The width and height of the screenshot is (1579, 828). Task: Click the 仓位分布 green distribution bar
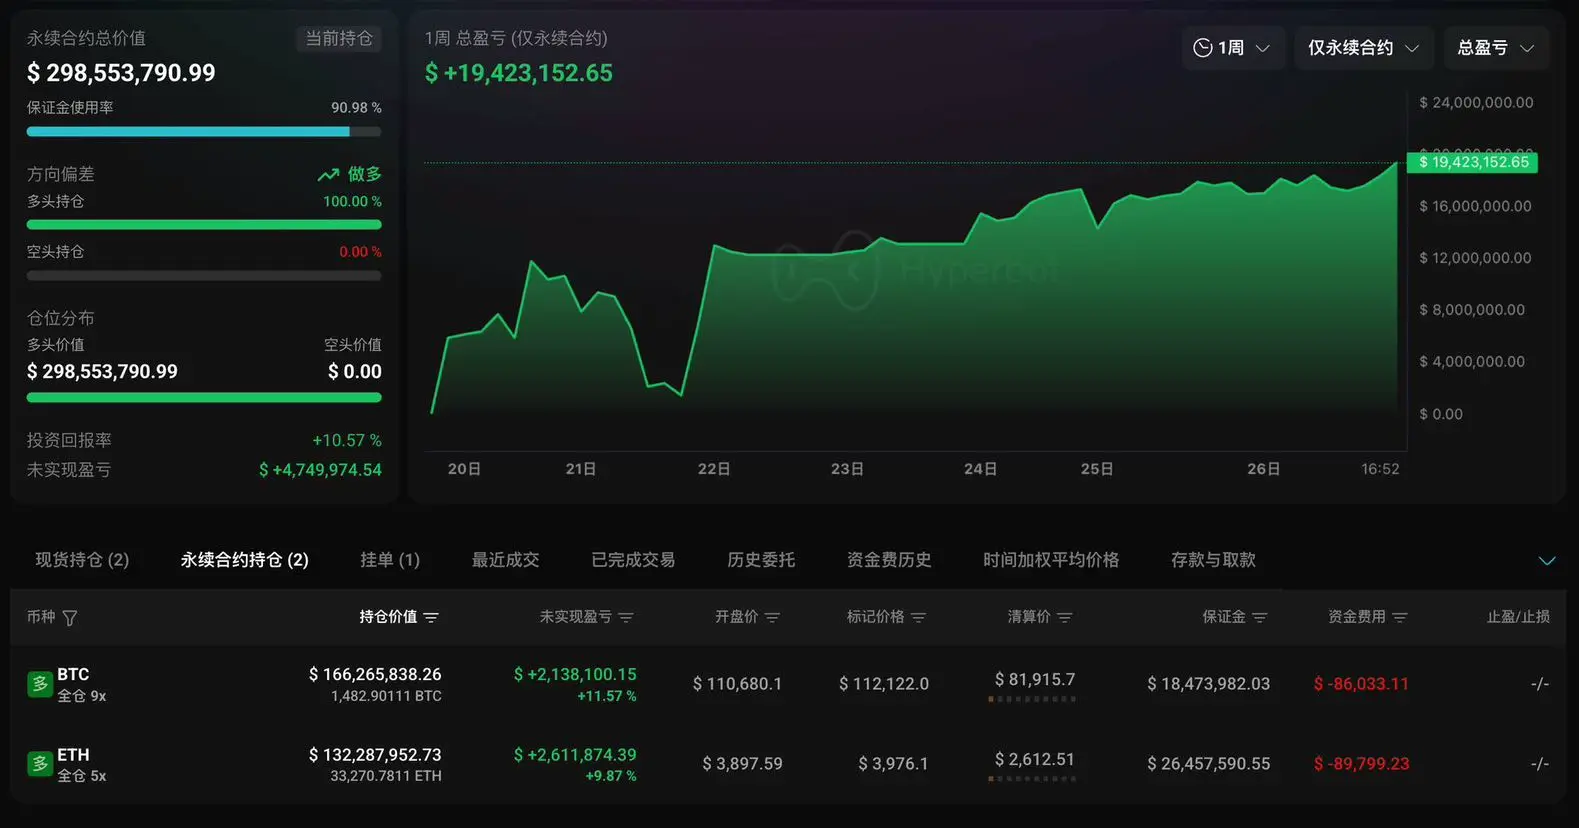click(x=204, y=398)
